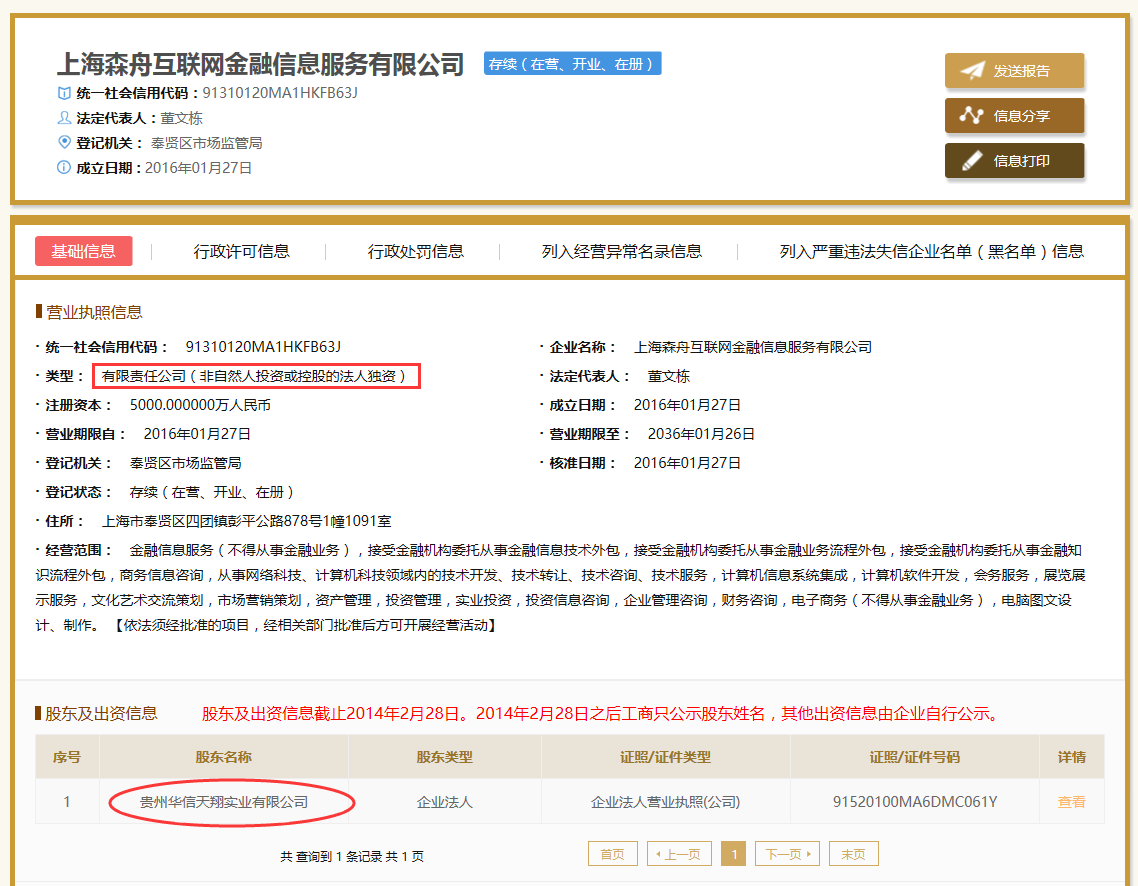Image resolution: width=1138 pixels, height=886 pixels.
Task: Click the 上一页 pagination button
Action: tap(679, 854)
